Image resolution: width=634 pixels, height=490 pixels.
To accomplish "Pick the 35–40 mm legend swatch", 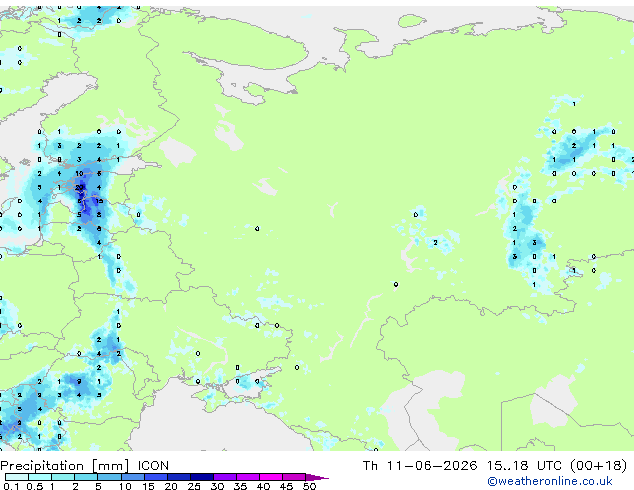I will [248, 477].
